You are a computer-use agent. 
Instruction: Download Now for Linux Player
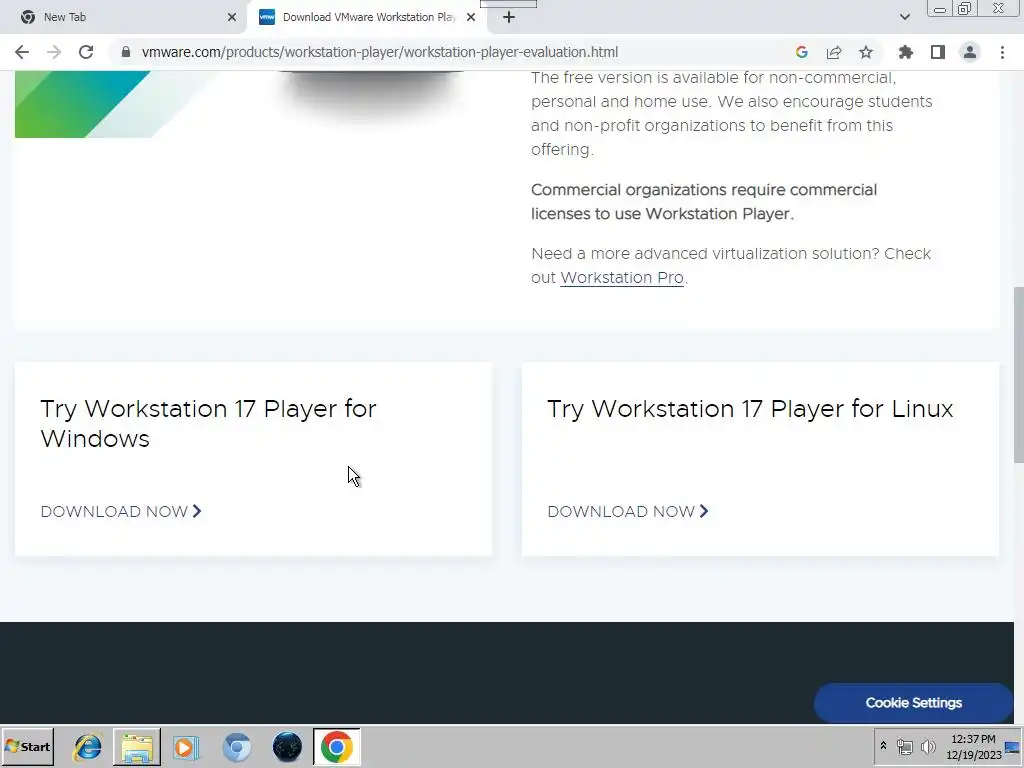628,511
